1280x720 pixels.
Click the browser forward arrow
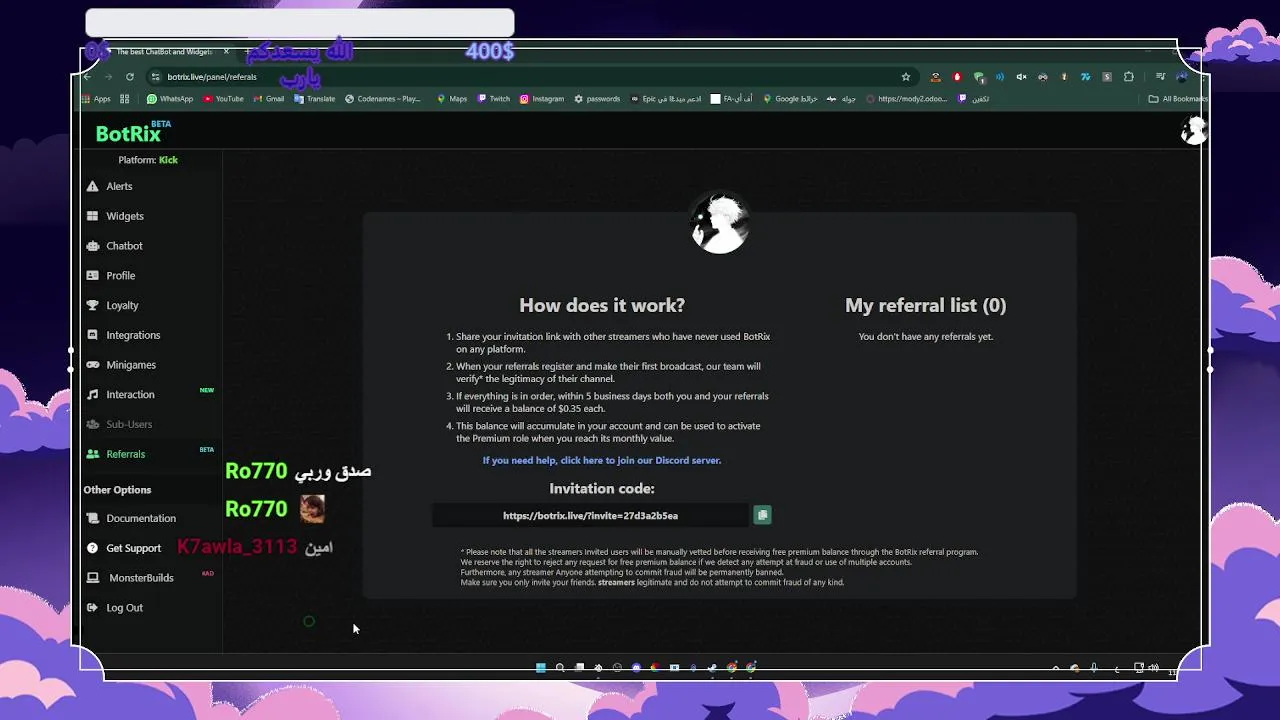[x=108, y=76]
